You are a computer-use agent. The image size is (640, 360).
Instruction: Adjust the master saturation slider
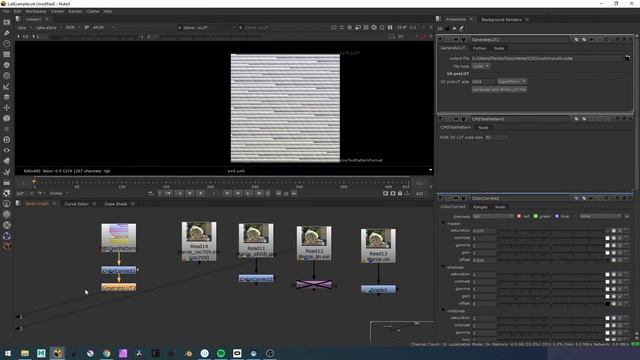[551, 231]
